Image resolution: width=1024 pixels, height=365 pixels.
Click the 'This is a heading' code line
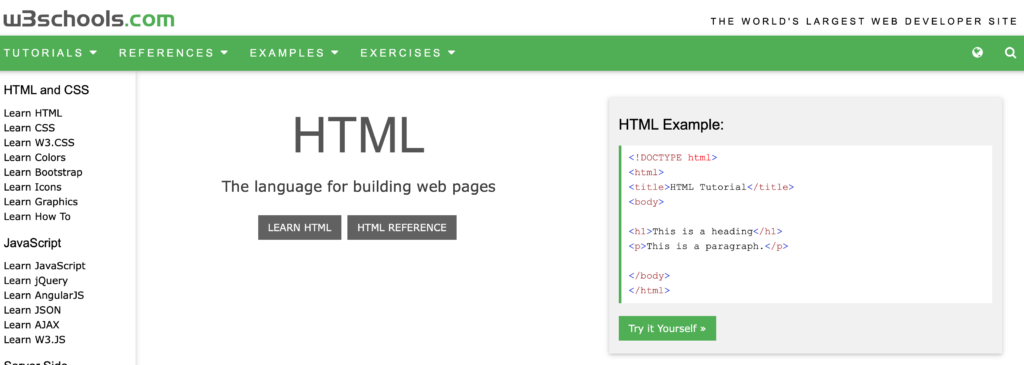(705, 231)
